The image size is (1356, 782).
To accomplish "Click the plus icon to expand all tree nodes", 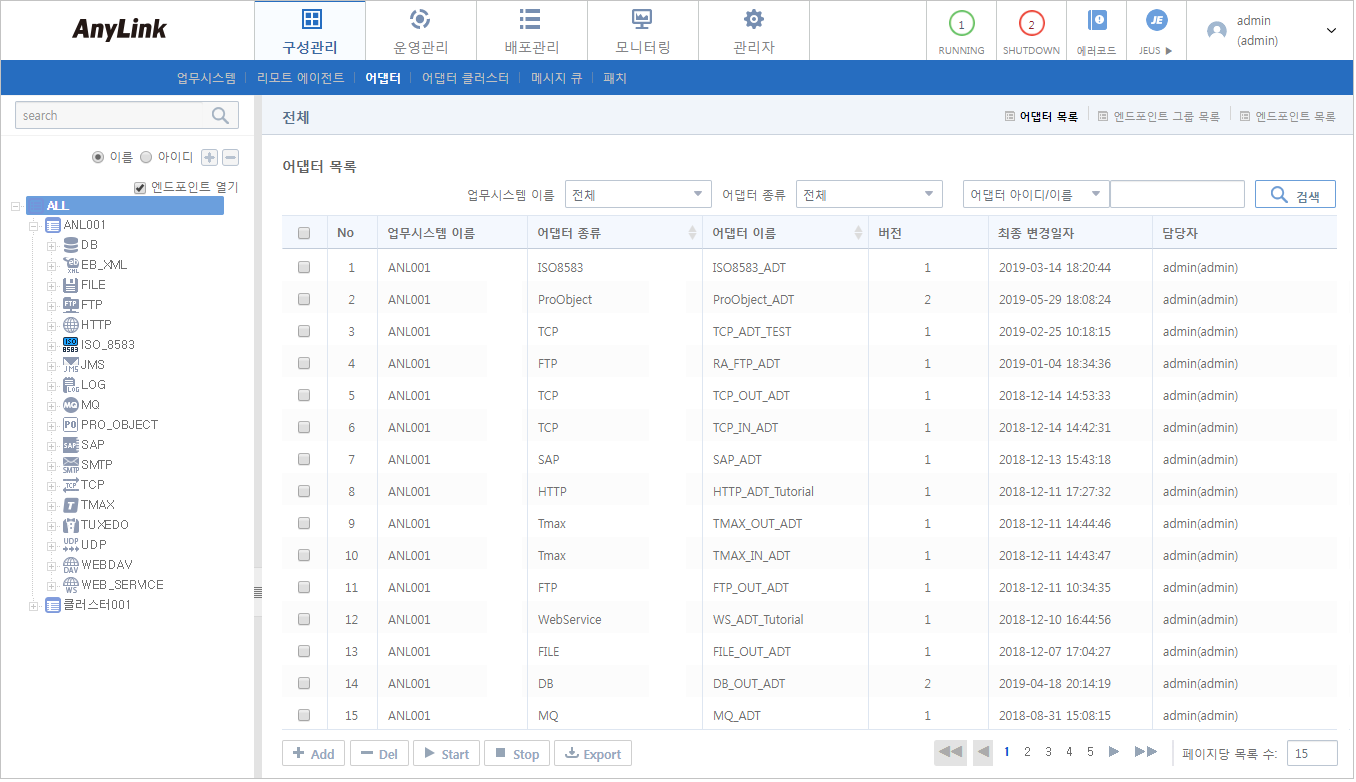I will (x=209, y=157).
